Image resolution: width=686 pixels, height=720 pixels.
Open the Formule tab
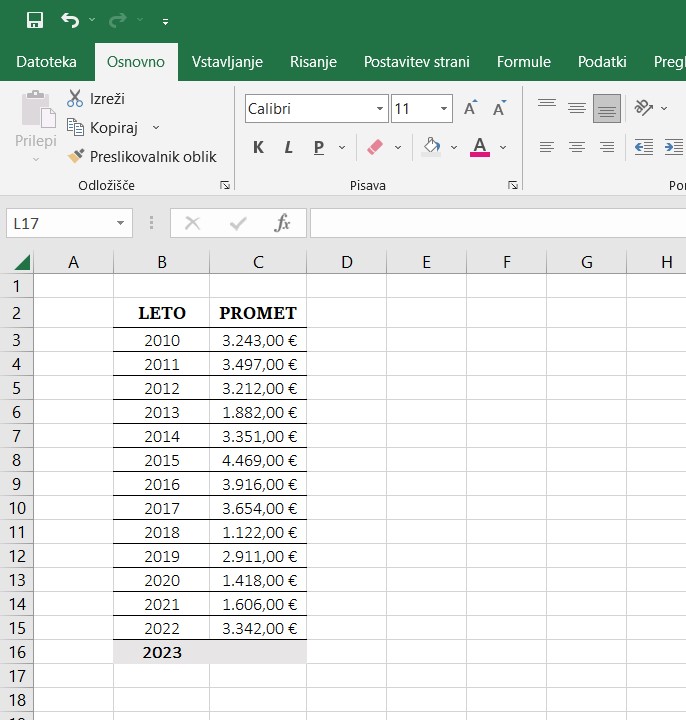click(x=523, y=62)
